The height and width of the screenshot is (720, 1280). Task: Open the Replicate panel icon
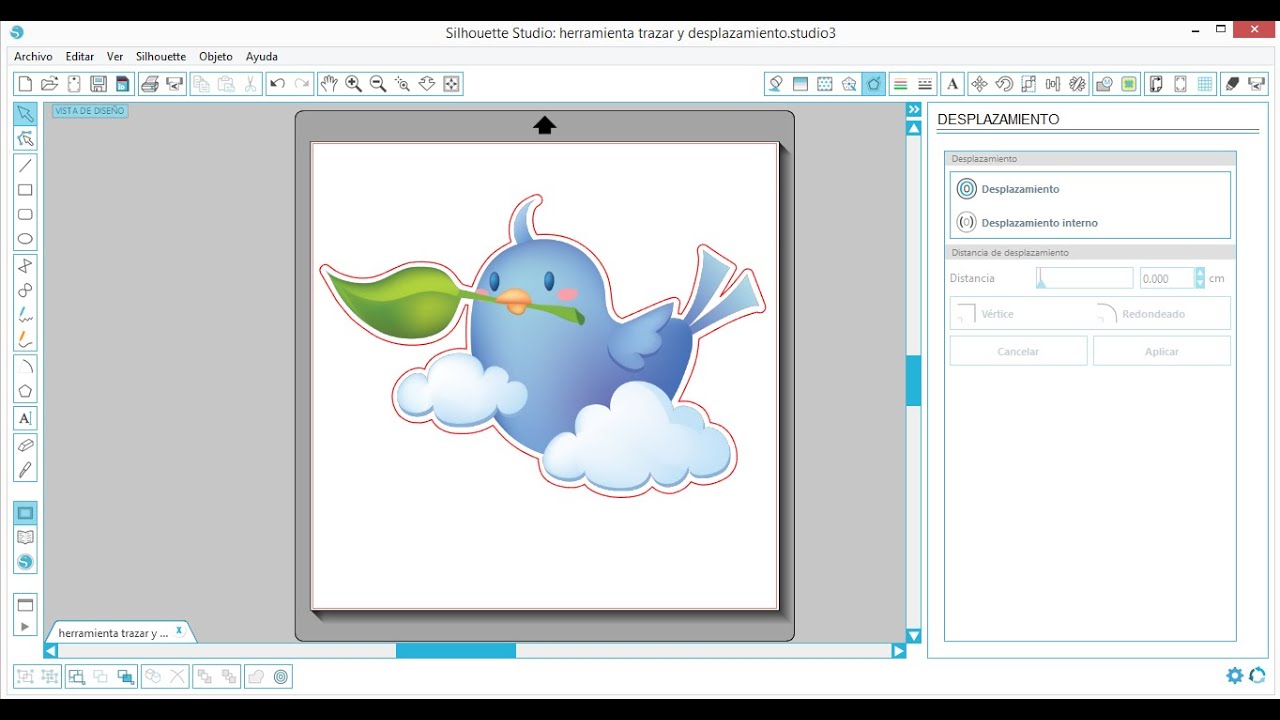(x=1078, y=84)
